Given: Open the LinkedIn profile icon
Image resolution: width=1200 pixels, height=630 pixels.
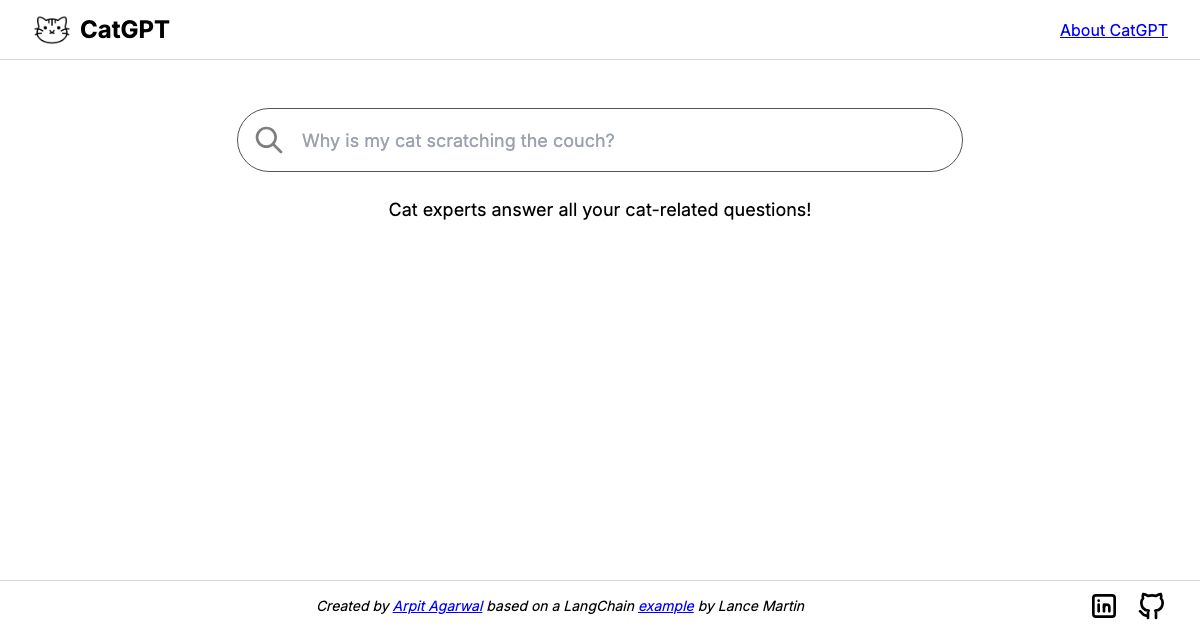Looking at the screenshot, I should tap(1104, 606).
